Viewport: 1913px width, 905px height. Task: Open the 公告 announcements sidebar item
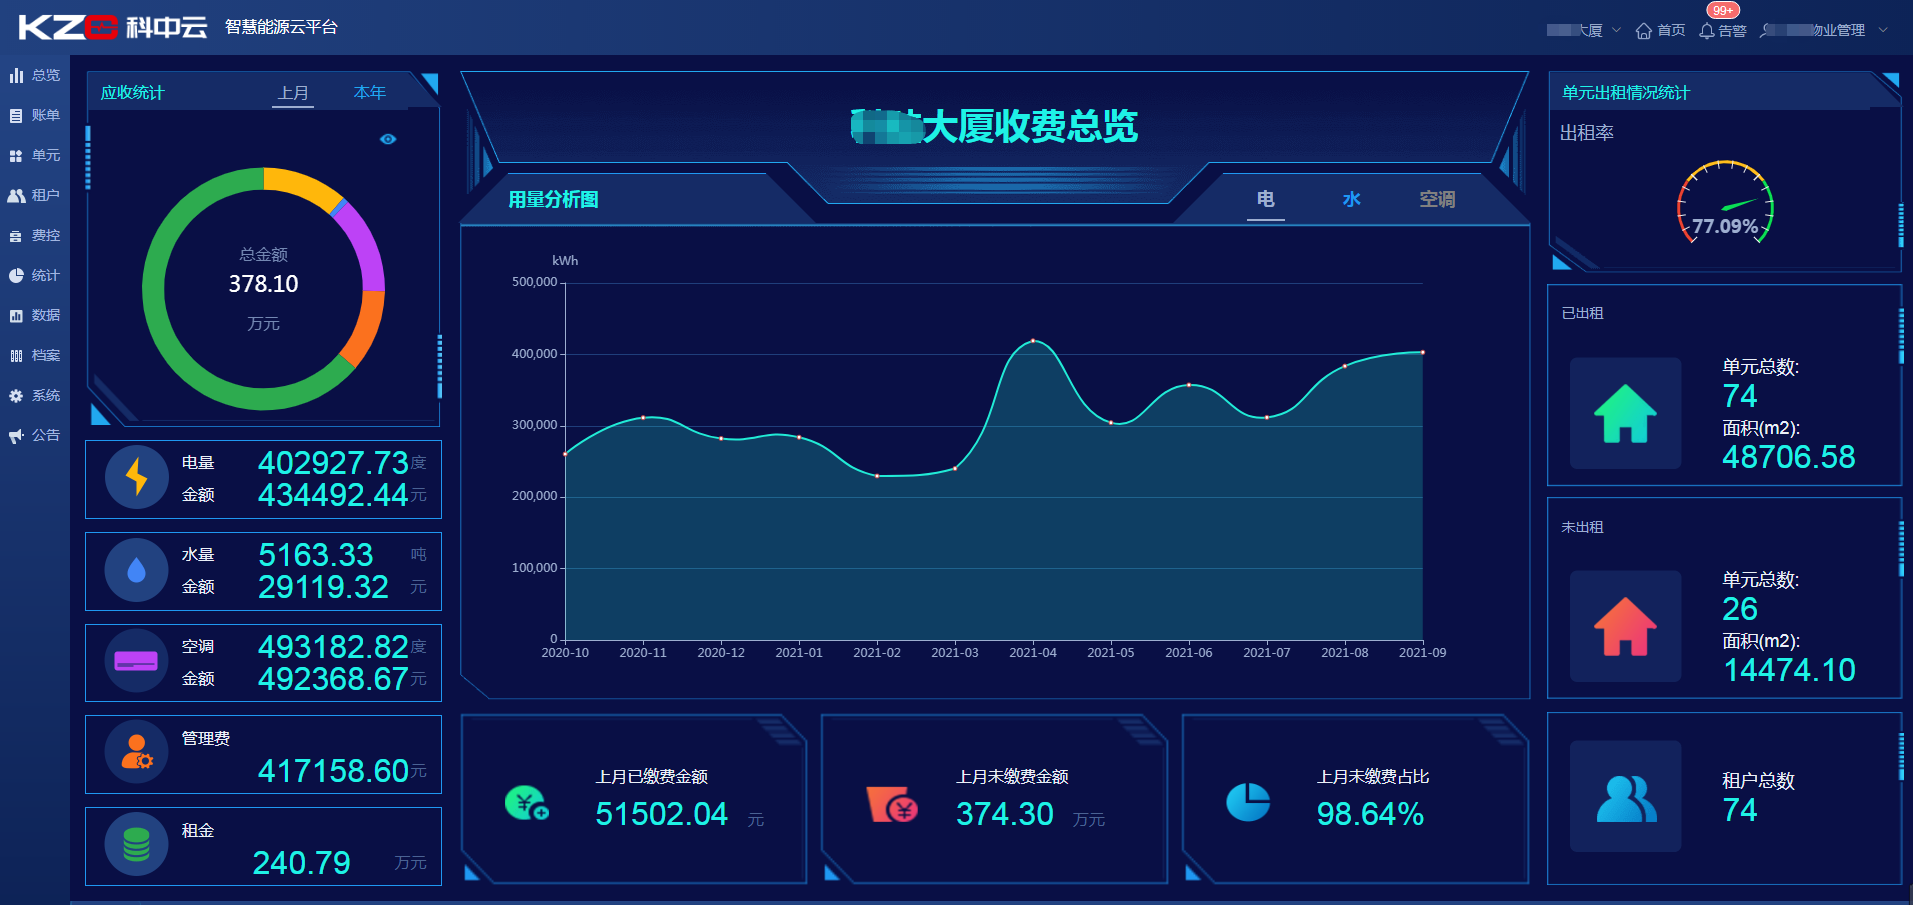(35, 435)
